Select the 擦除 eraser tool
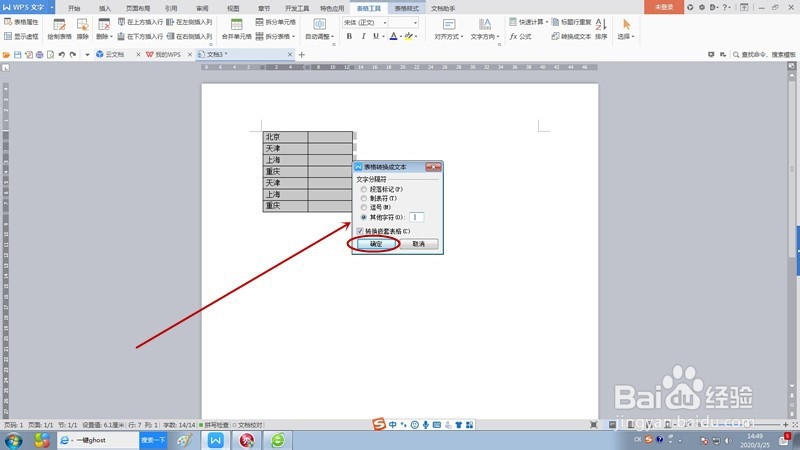The height and width of the screenshot is (450, 800). [83, 29]
